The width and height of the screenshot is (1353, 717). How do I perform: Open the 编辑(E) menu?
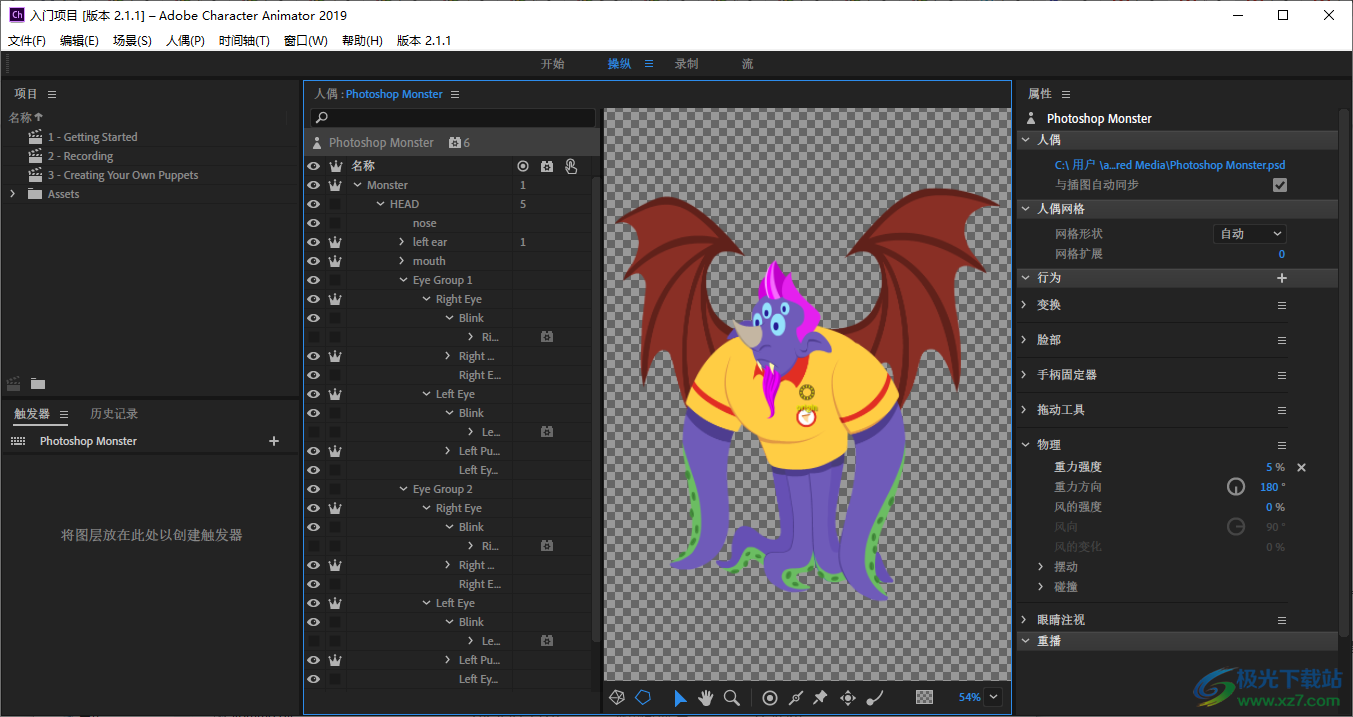coord(79,41)
